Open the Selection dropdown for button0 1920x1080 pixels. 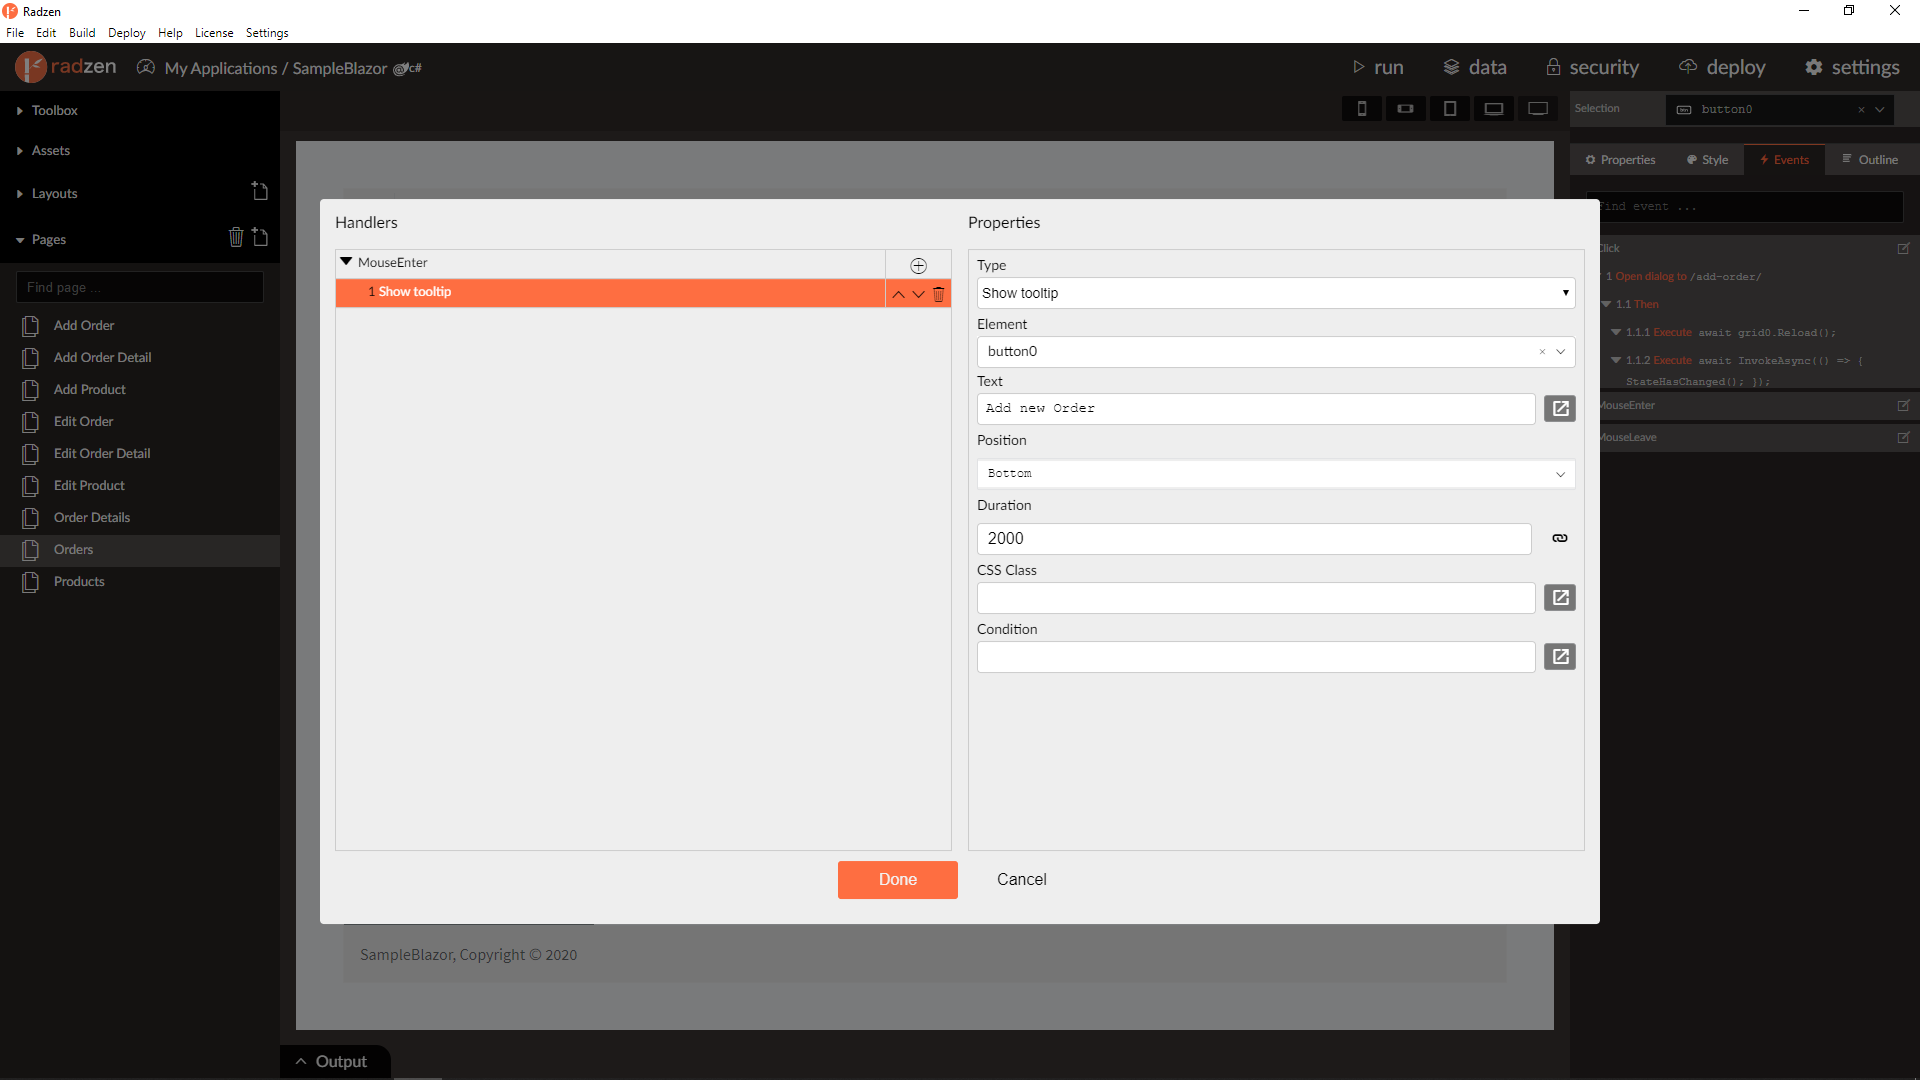1880,110
